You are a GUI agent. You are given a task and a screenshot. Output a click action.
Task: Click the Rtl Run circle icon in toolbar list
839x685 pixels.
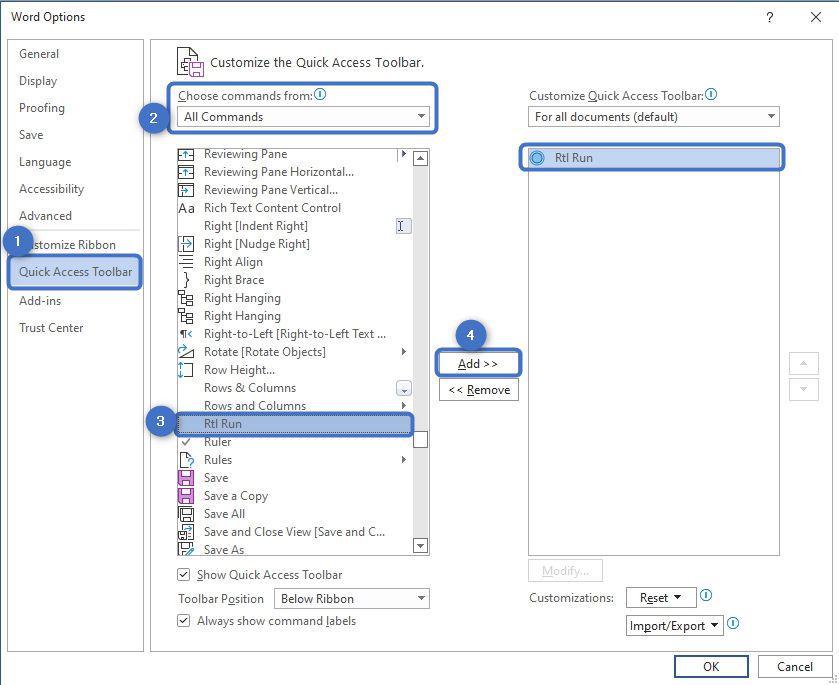537,158
